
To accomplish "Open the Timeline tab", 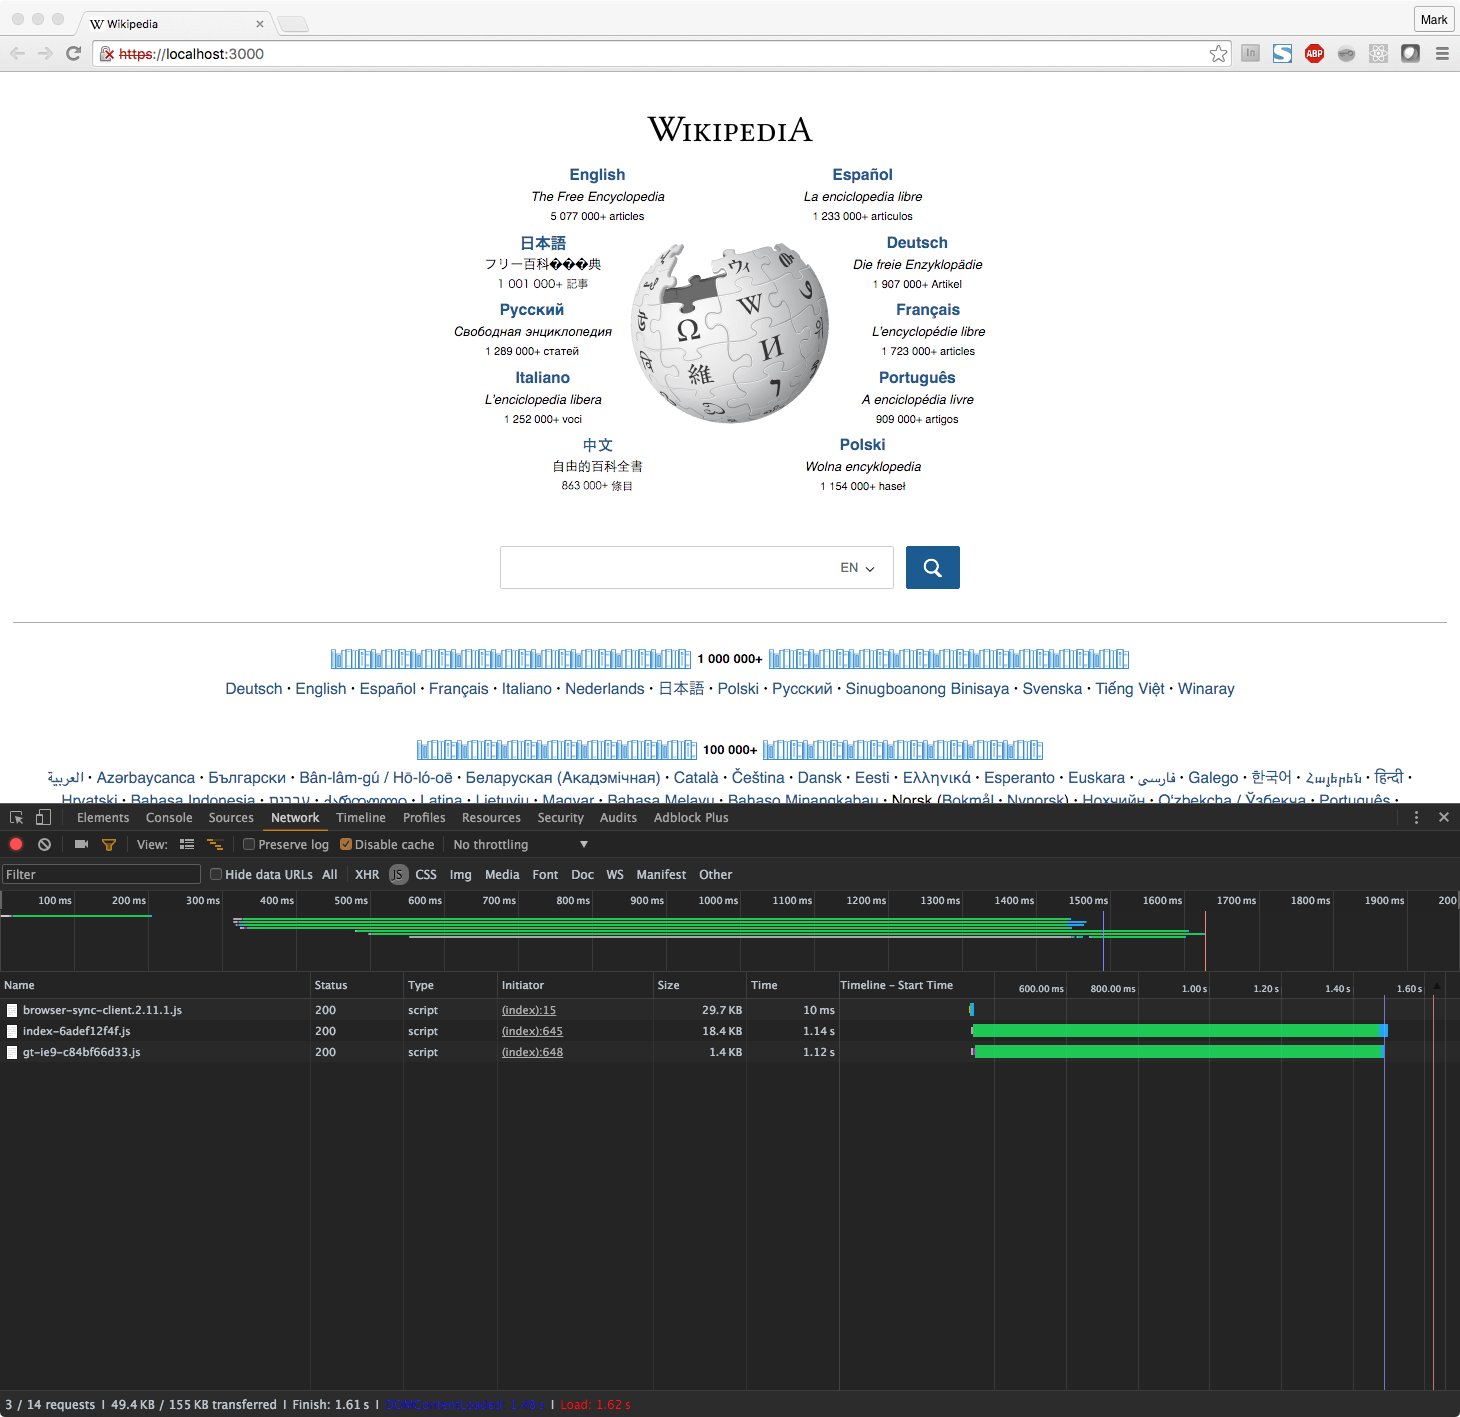I will (x=361, y=818).
